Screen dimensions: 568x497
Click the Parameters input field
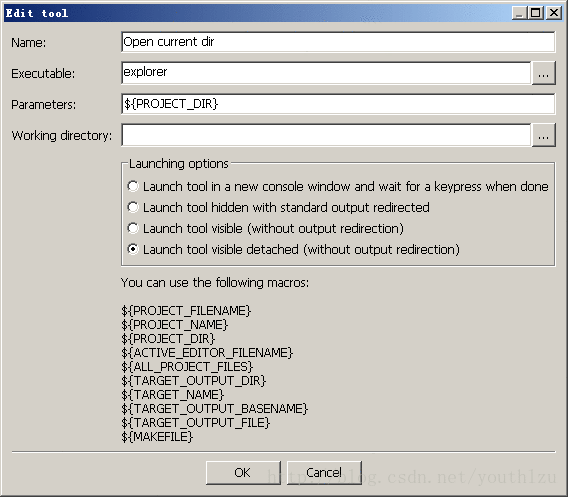point(338,104)
